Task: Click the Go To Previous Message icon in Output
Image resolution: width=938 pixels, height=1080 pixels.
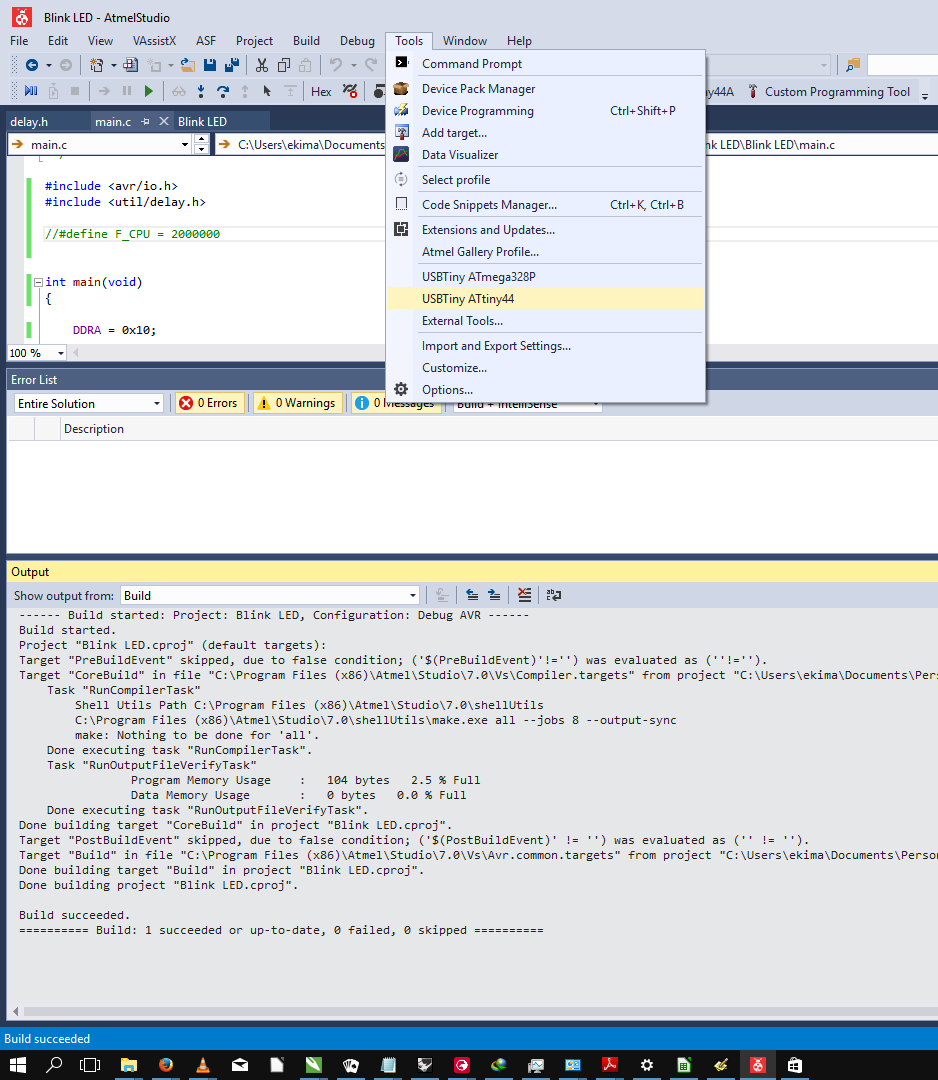Action: pos(472,595)
